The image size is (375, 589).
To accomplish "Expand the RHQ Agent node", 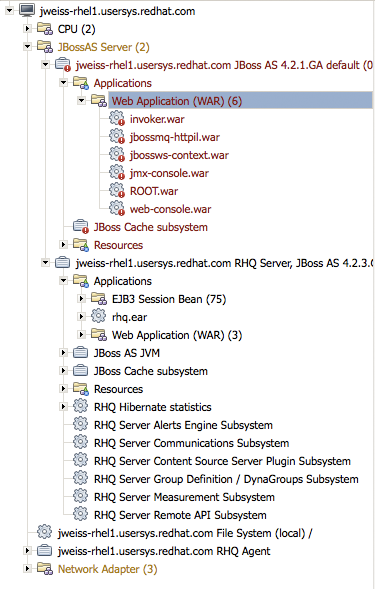I will (27, 551).
